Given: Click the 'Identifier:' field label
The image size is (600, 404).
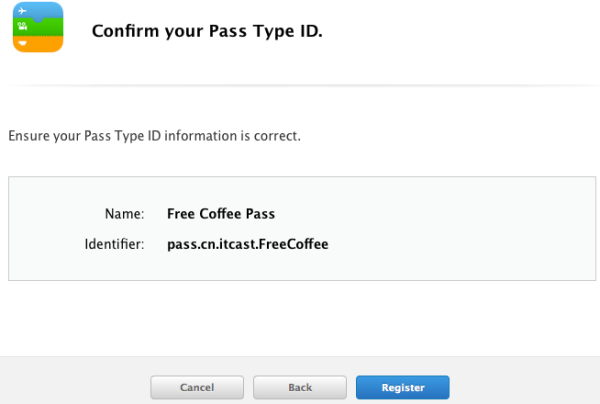Looking at the screenshot, I should tap(114, 244).
